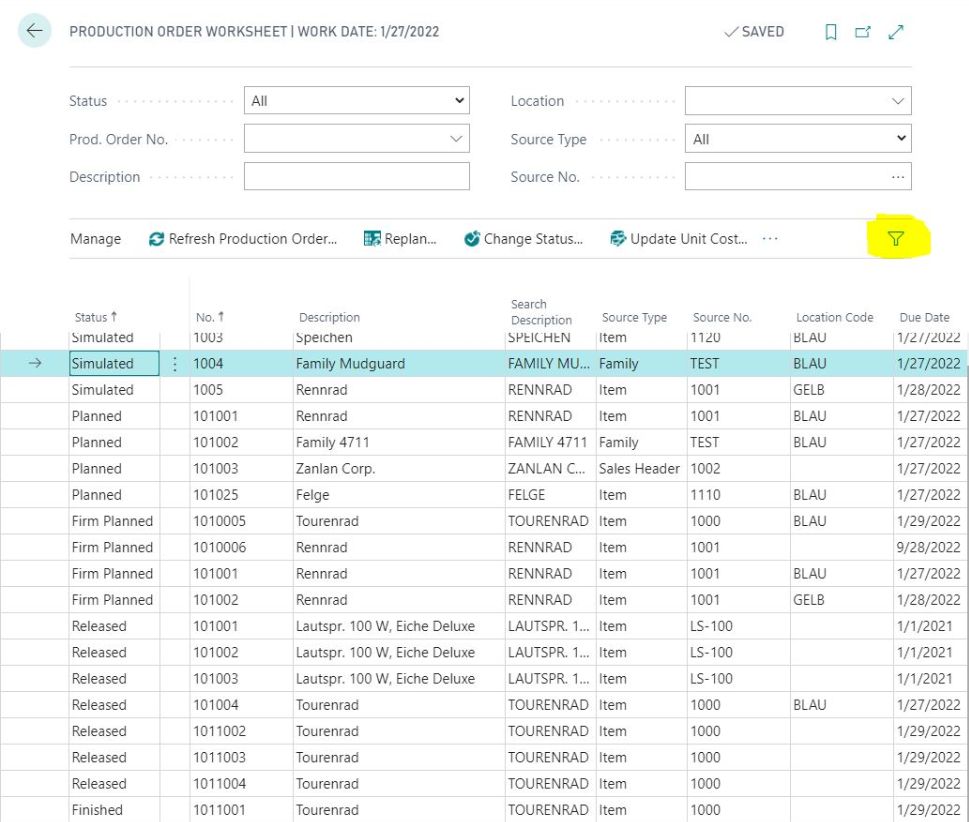Sort by the No. column header

click(209, 317)
